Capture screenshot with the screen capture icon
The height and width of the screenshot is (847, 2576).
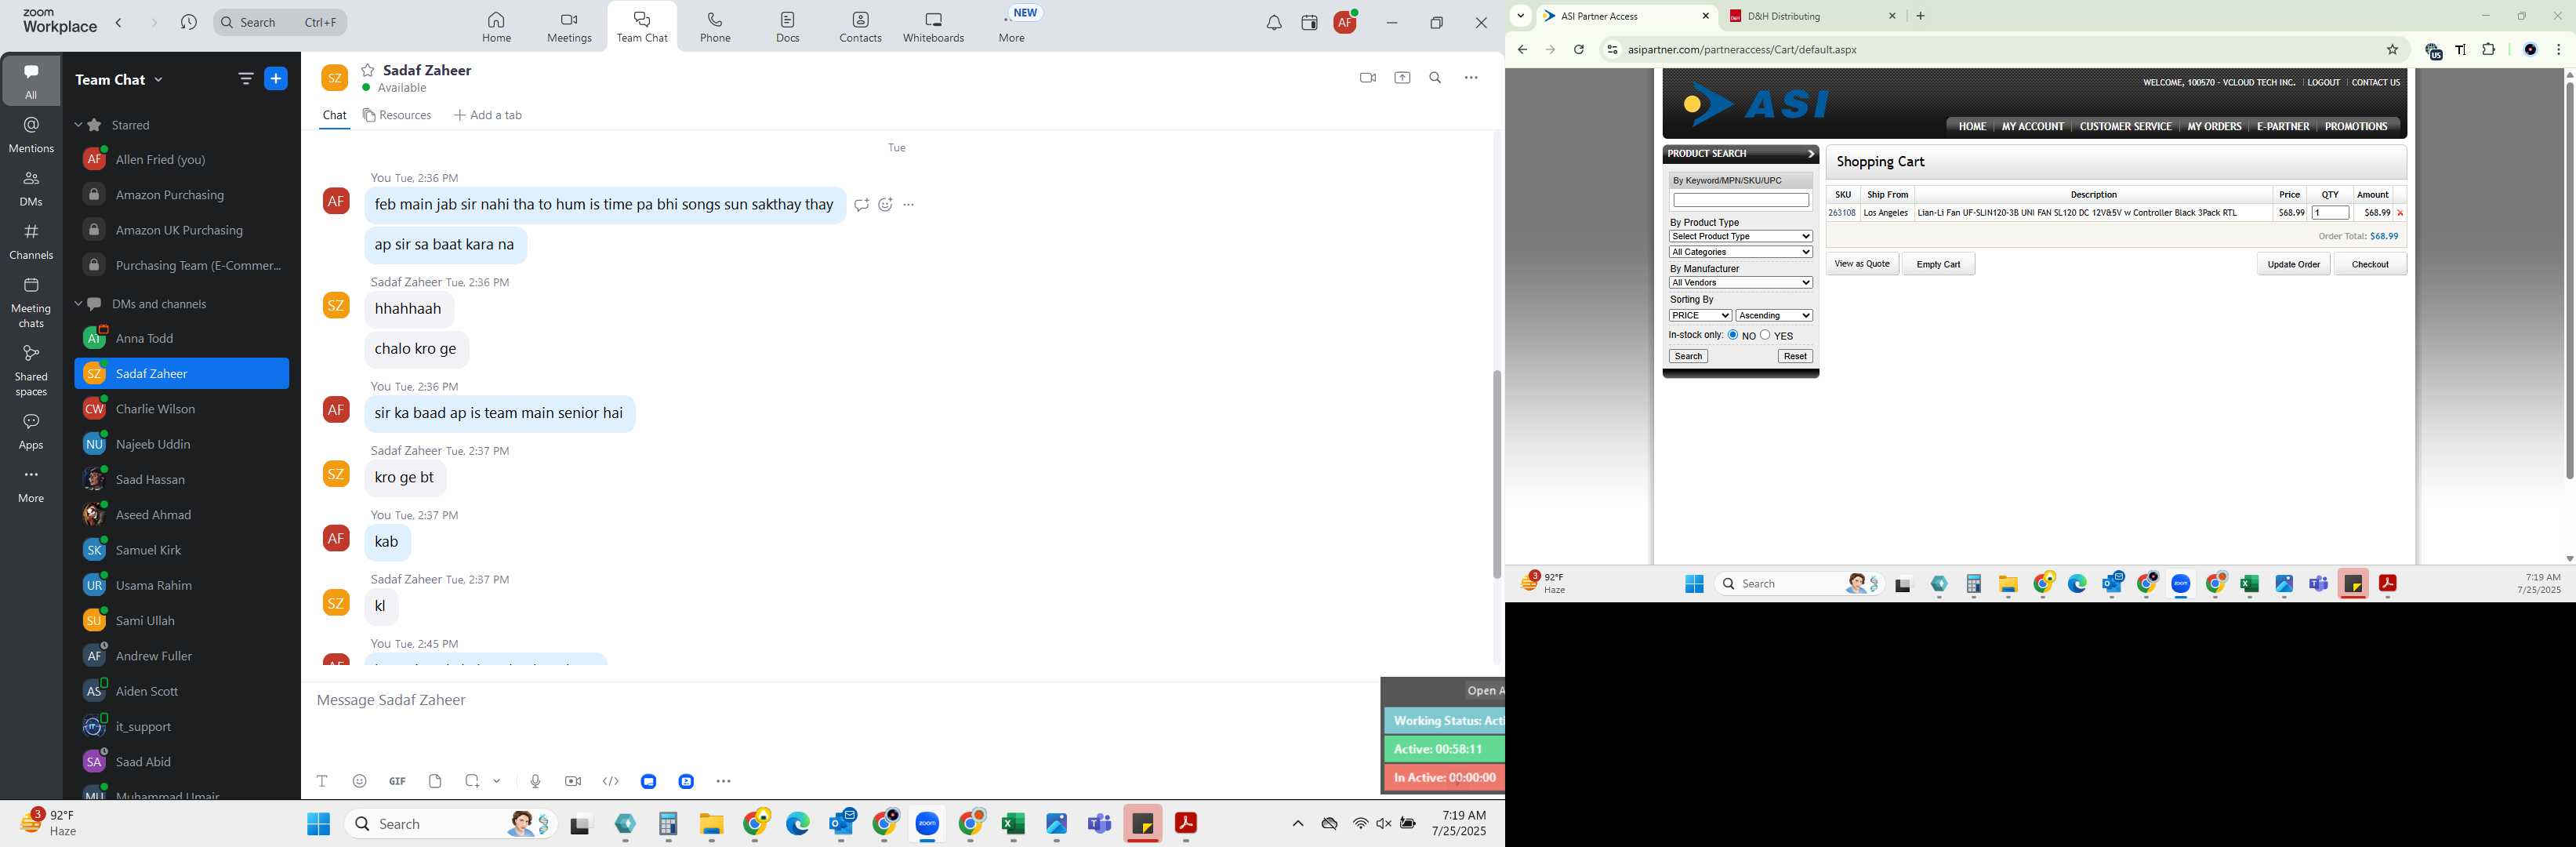(472, 781)
